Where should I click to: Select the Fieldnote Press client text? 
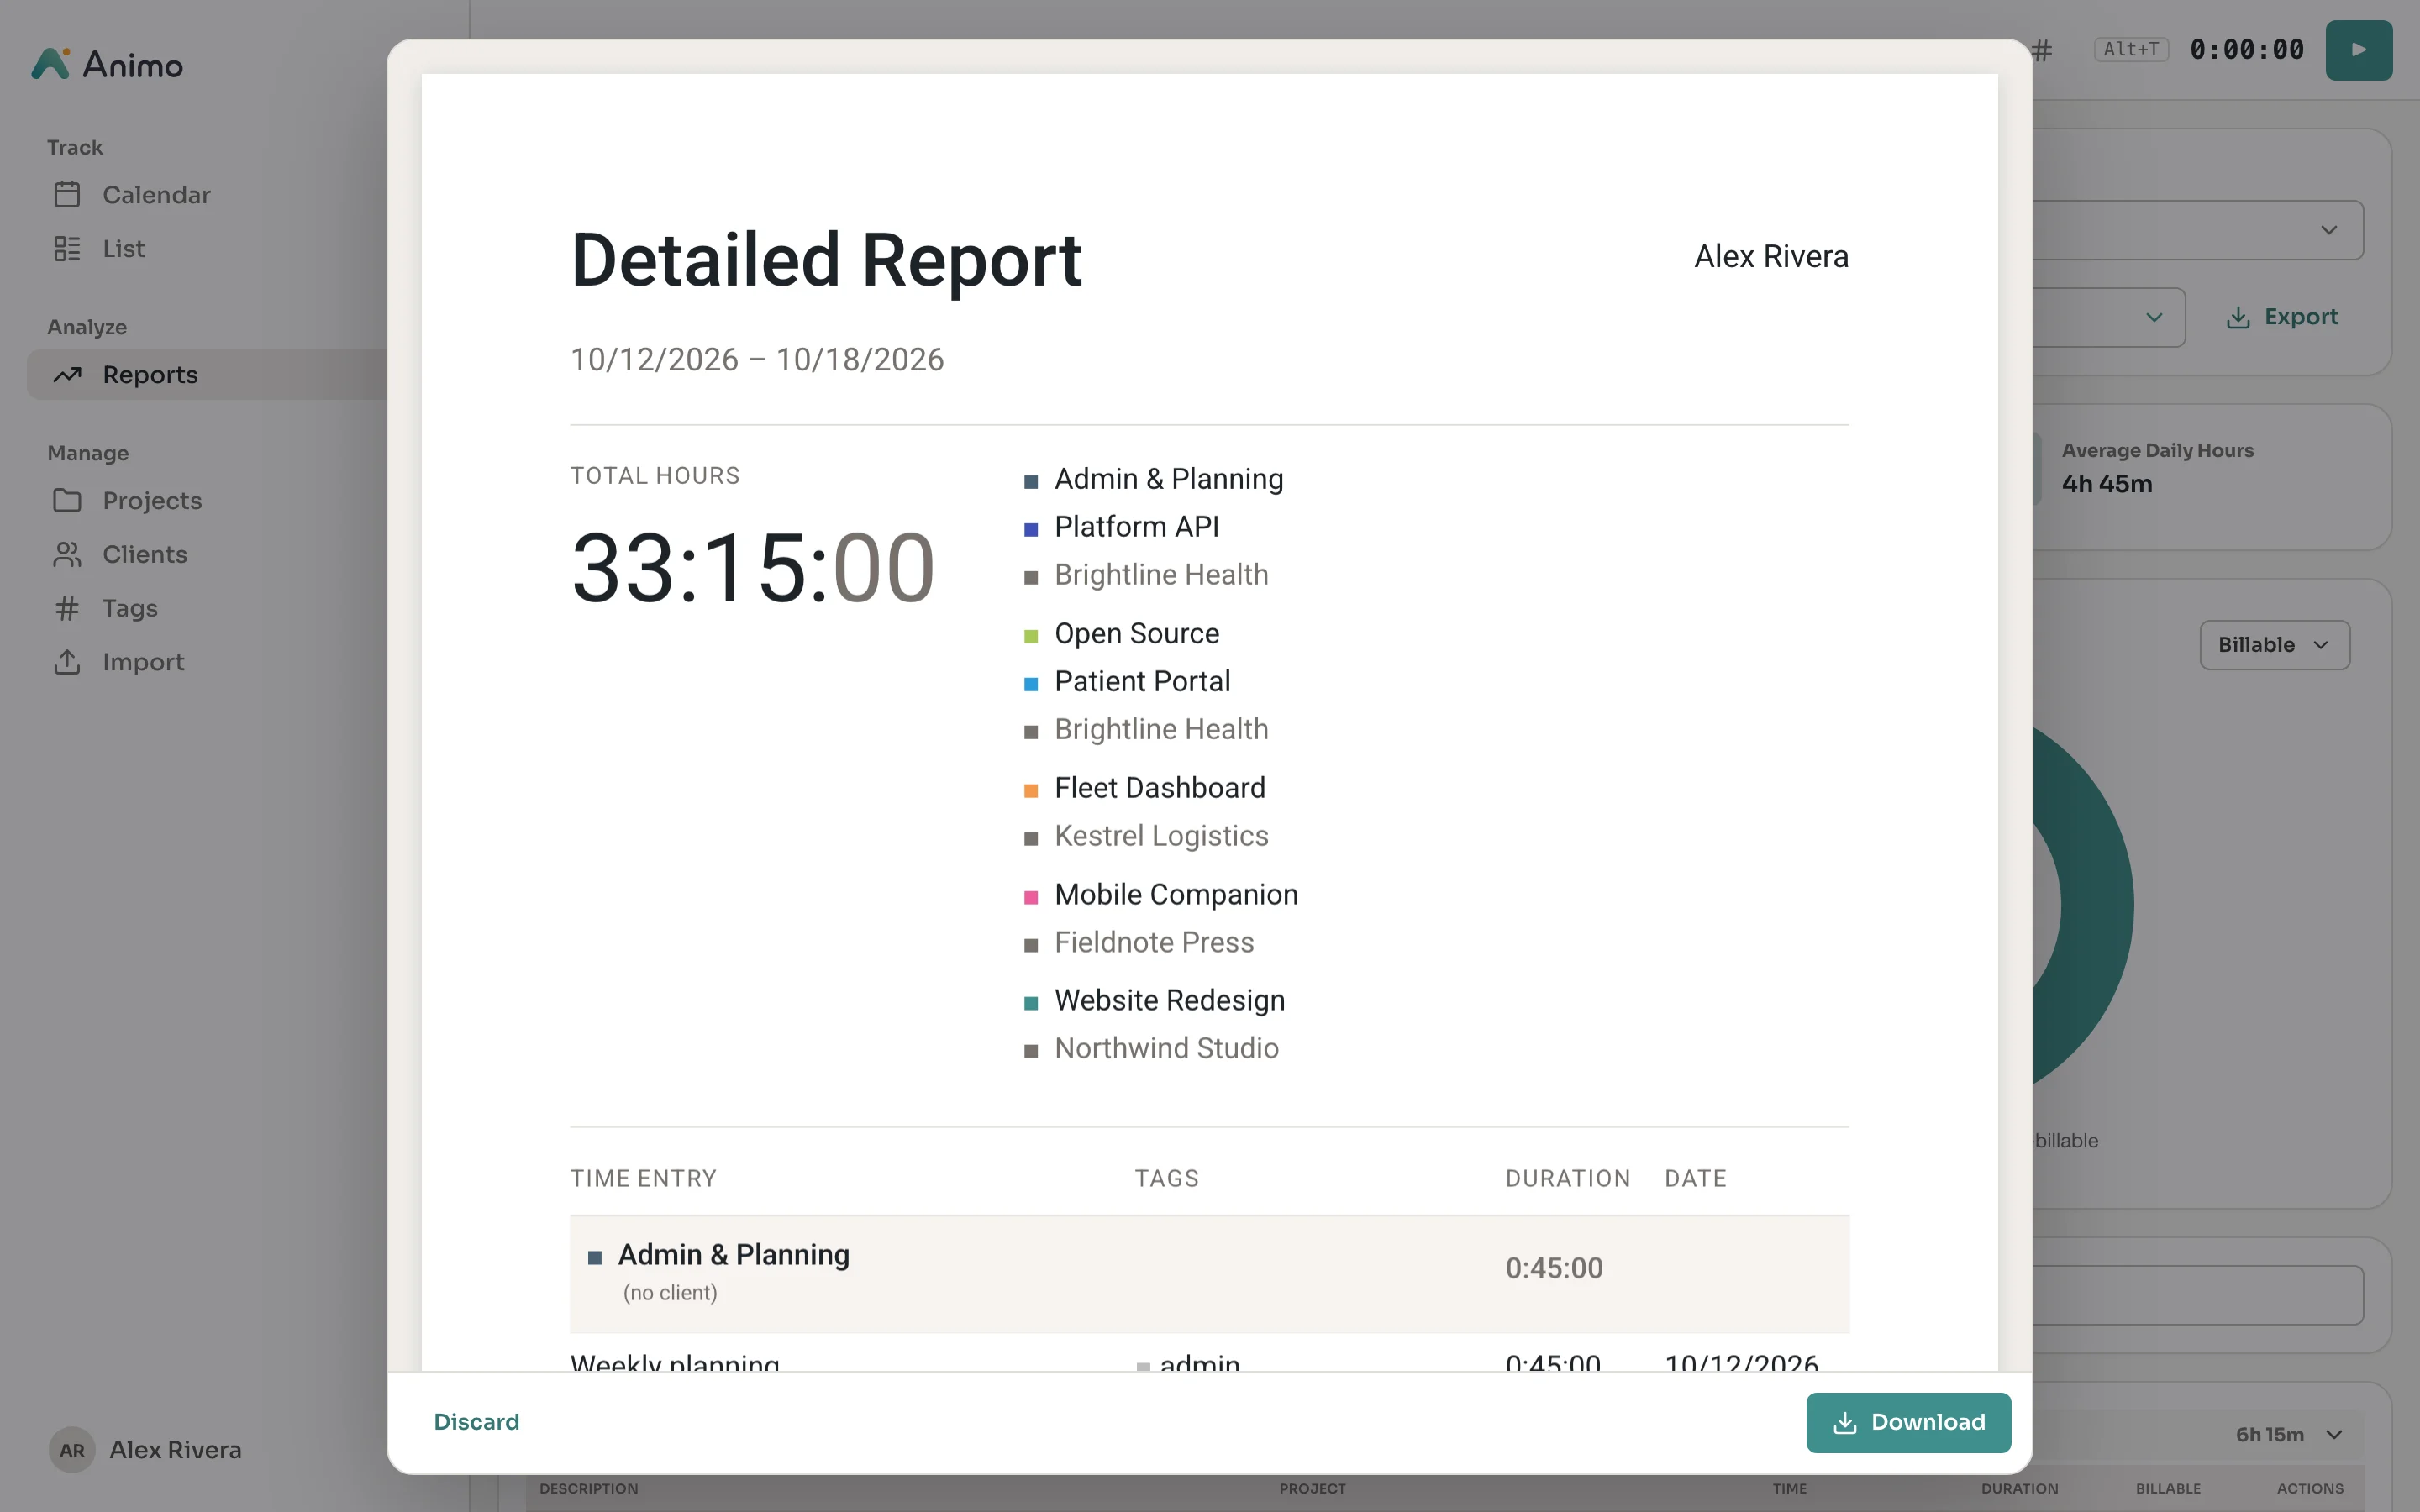click(1154, 942)
